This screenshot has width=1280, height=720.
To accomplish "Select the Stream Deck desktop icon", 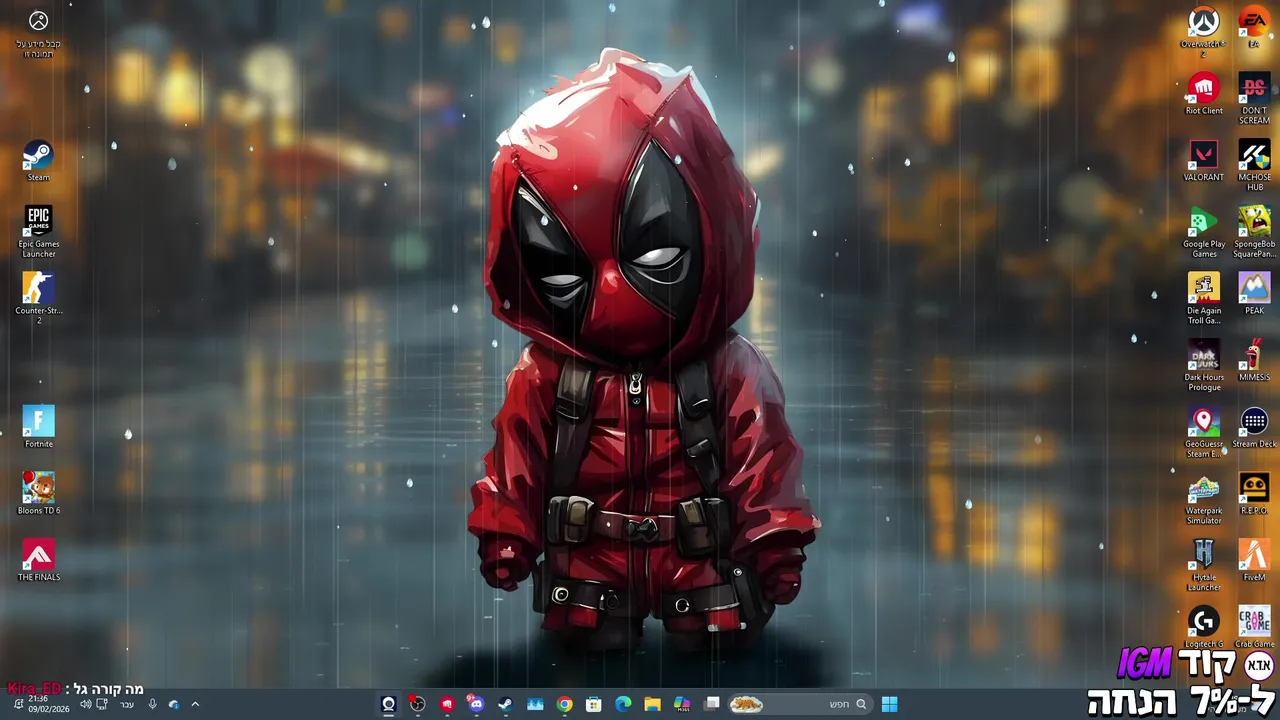I will 1254,427.
